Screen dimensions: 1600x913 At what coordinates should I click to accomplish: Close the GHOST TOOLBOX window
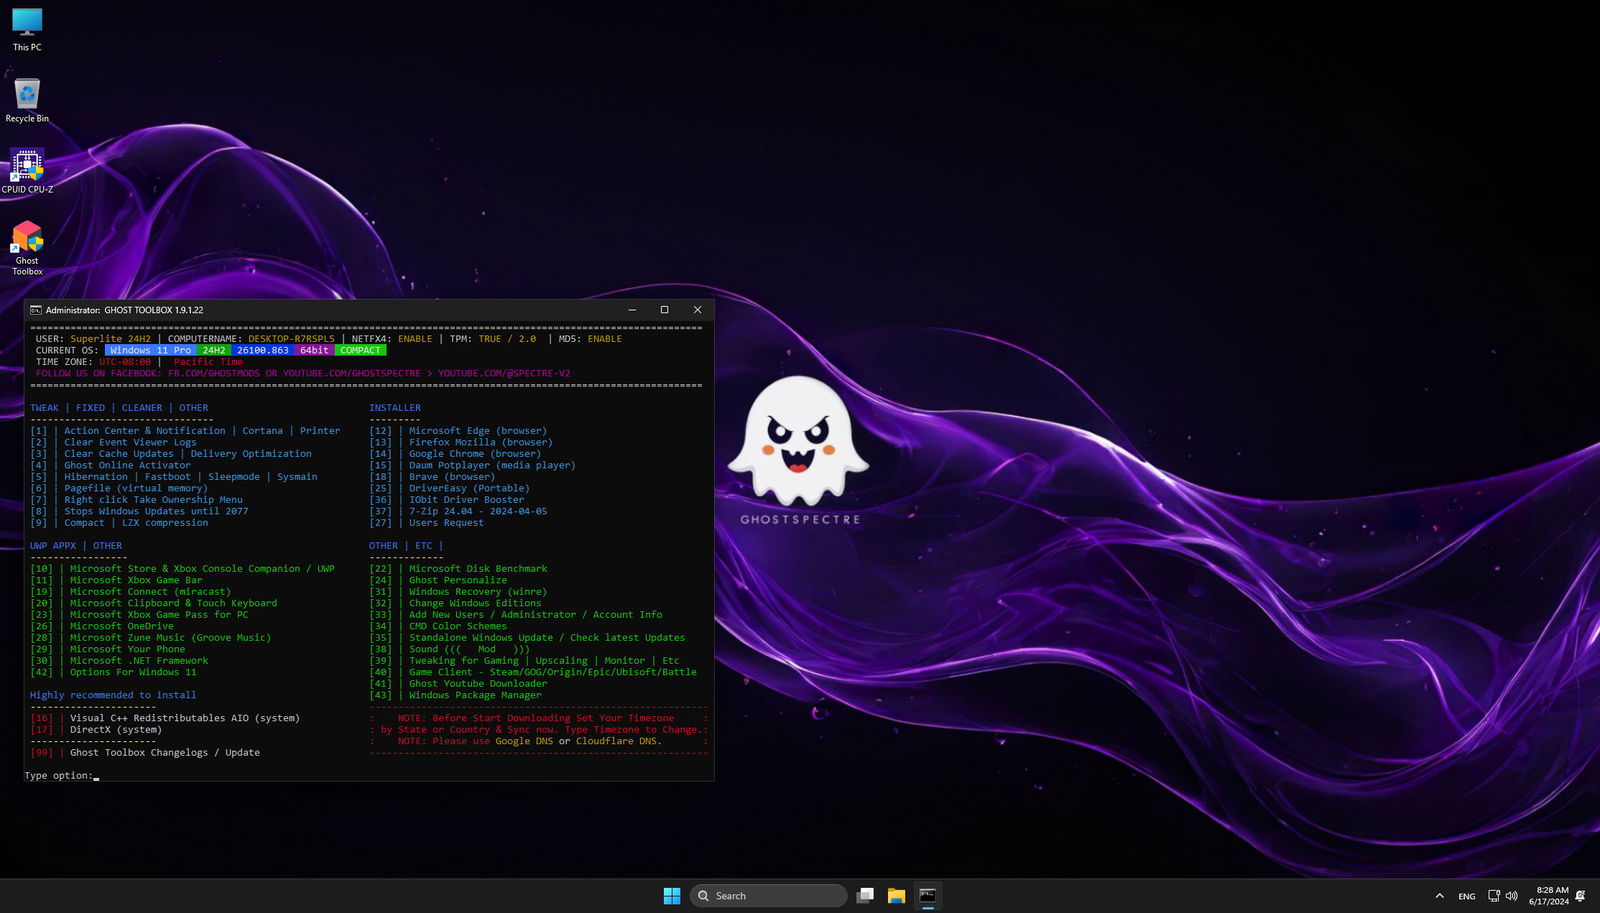tap(697, 310)
